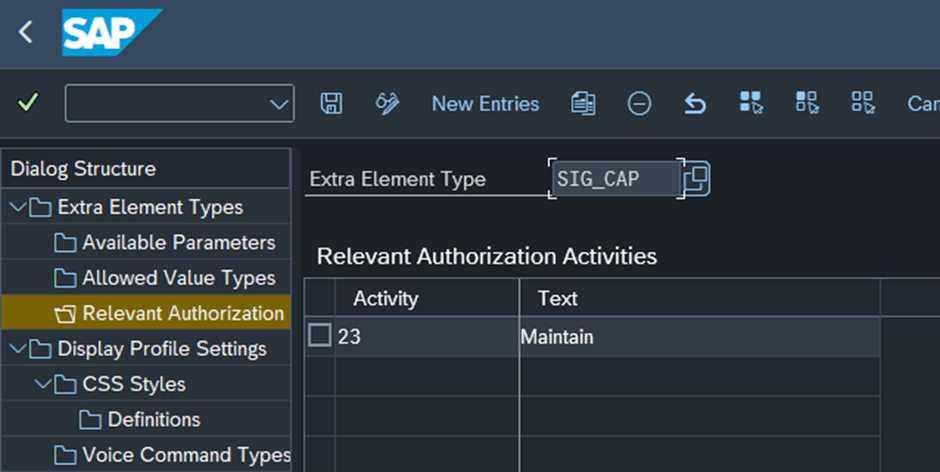Image resolution: width=940 pixels, height=472 pixels.
Task: Open the Allowed Value Types tree item
Action: click(x=178, y=278)
